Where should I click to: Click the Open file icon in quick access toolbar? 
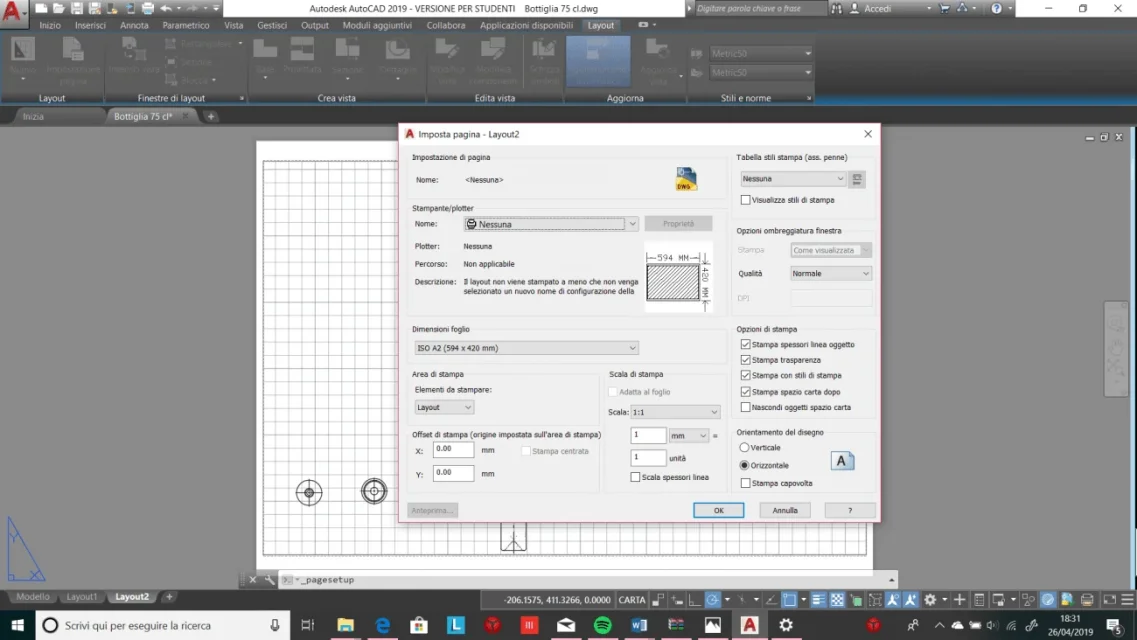coord(59,9)
